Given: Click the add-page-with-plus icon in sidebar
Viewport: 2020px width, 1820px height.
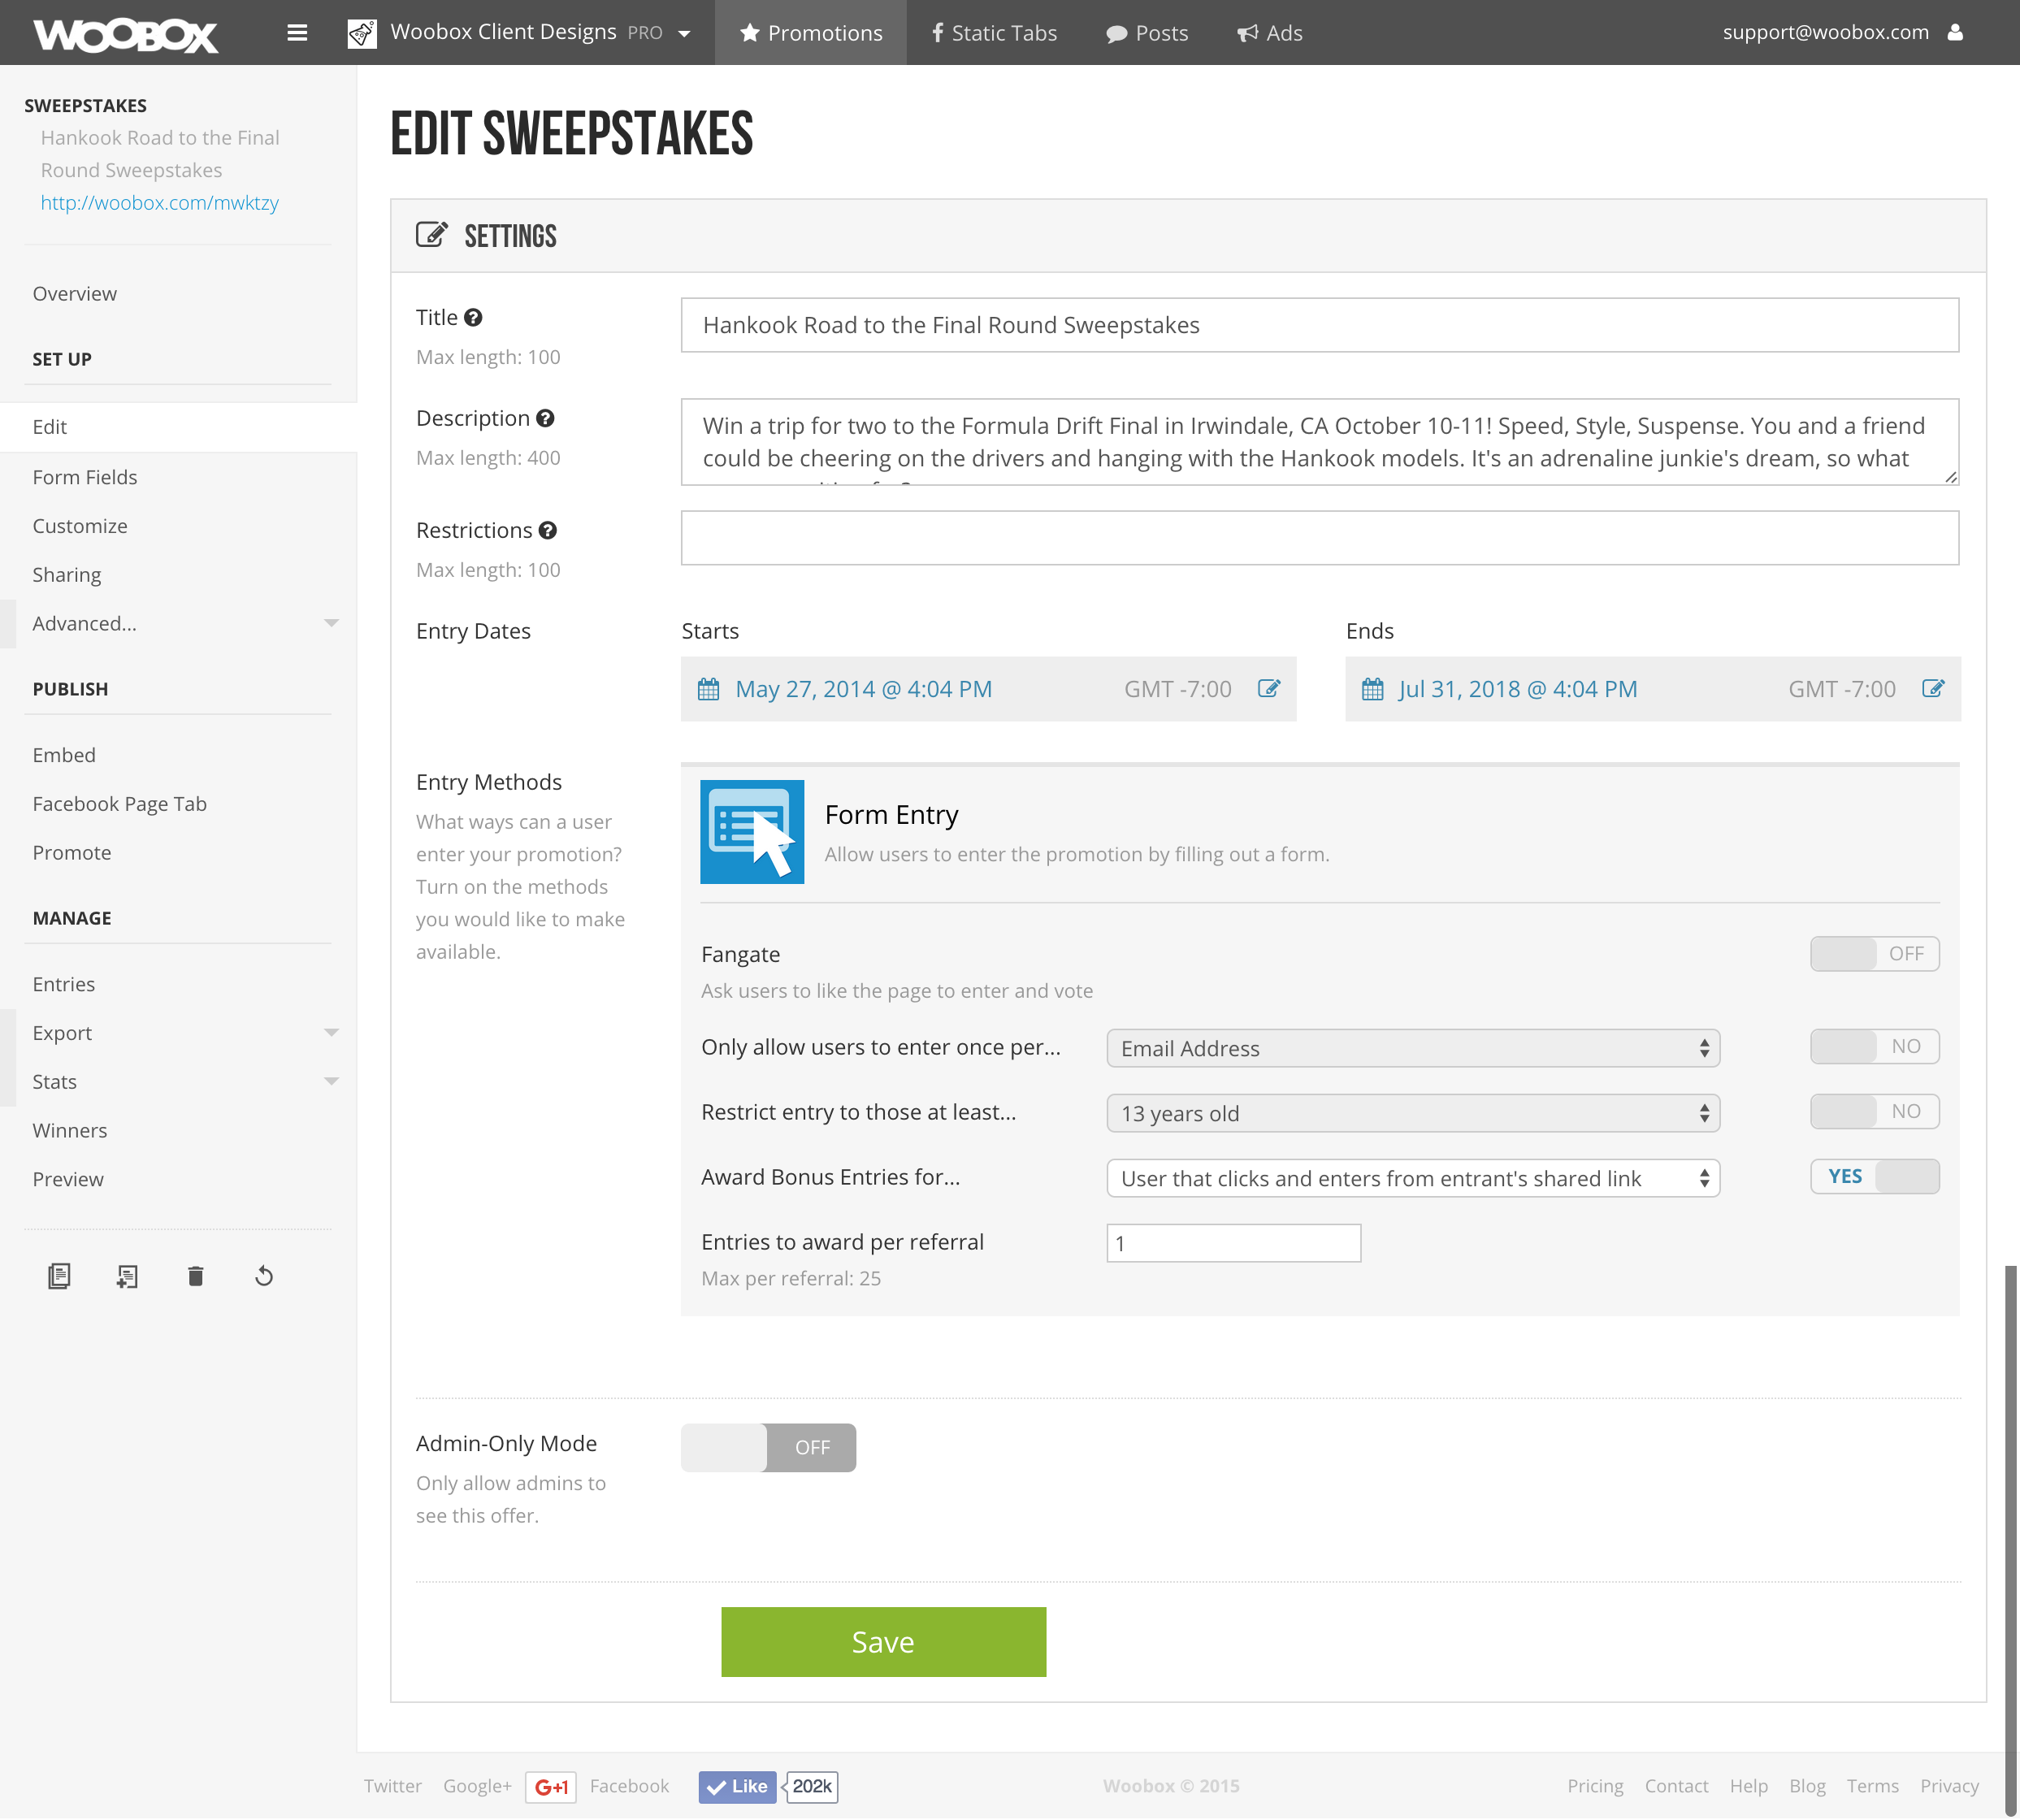Looking at the screenshot, I should pos(127,1276).
